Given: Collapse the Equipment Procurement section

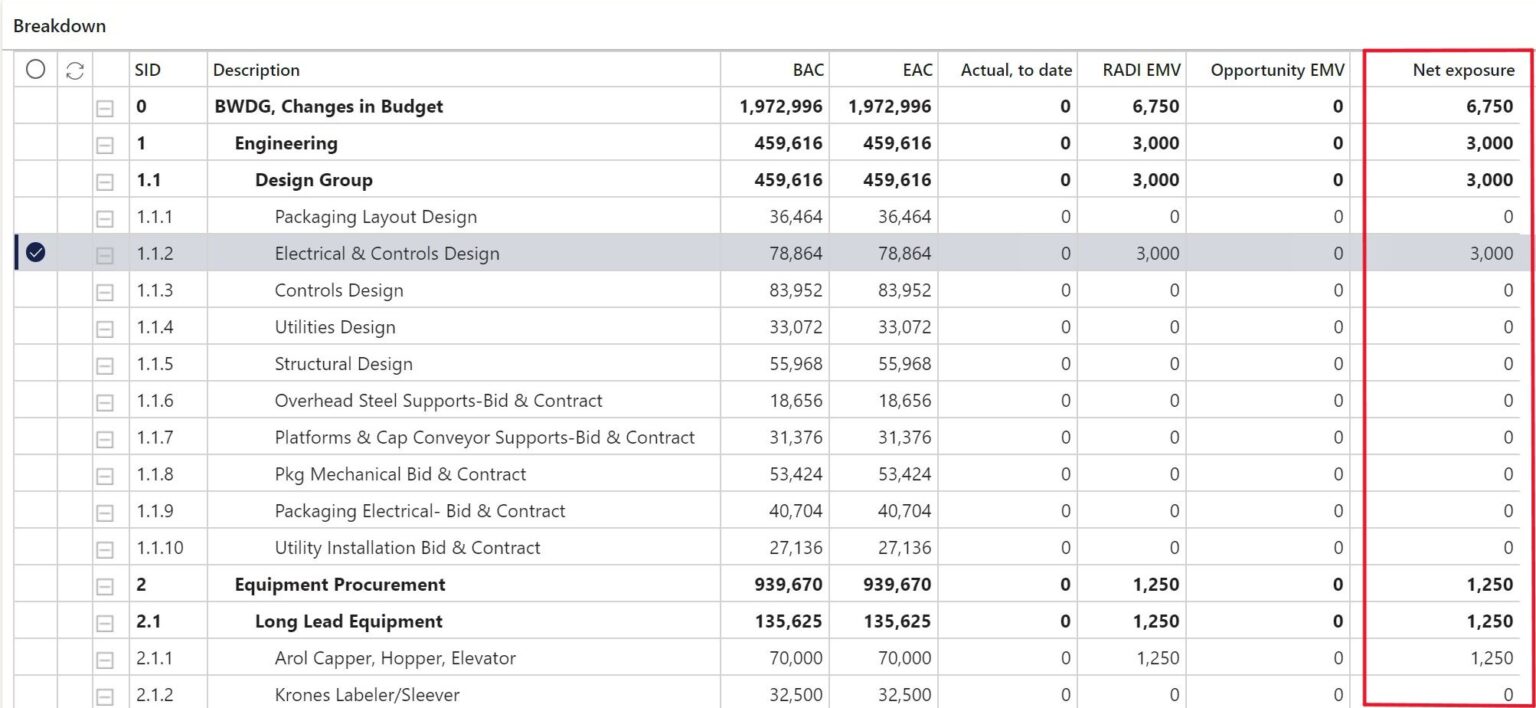Looking at the screenshot, I should 105,585.
